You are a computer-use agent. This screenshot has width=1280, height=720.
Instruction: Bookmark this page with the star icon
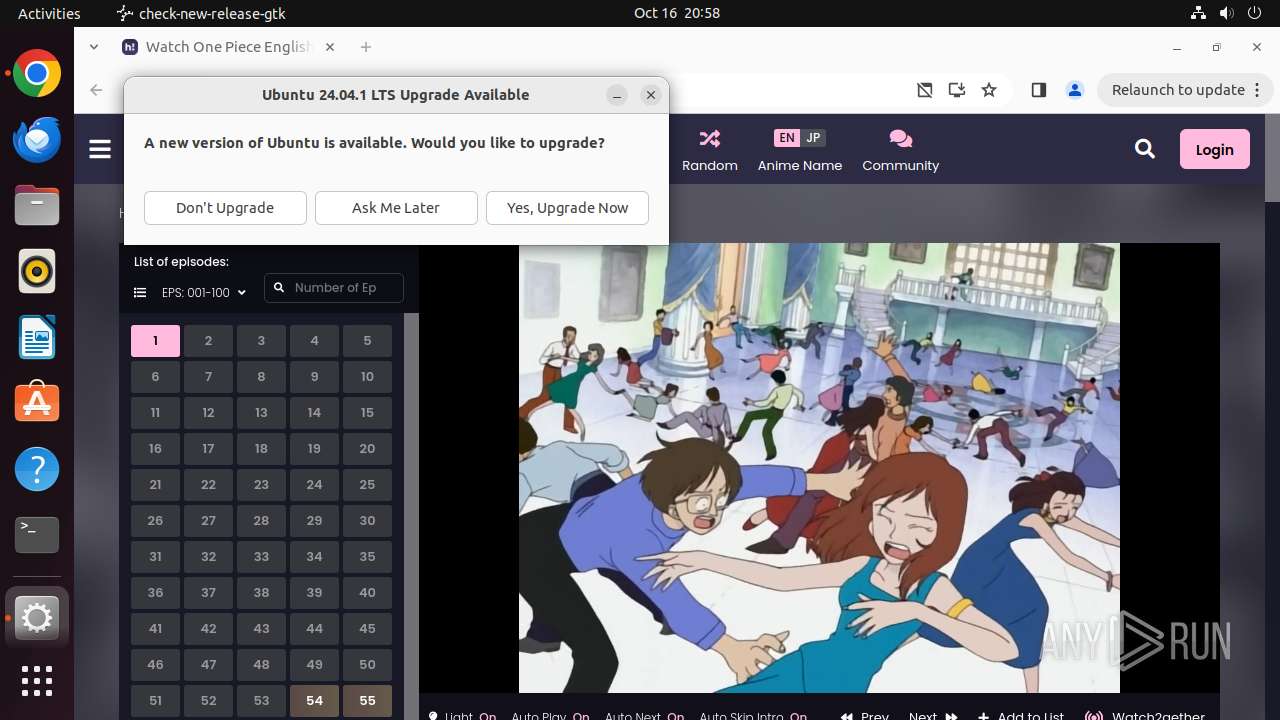[989, 90]
